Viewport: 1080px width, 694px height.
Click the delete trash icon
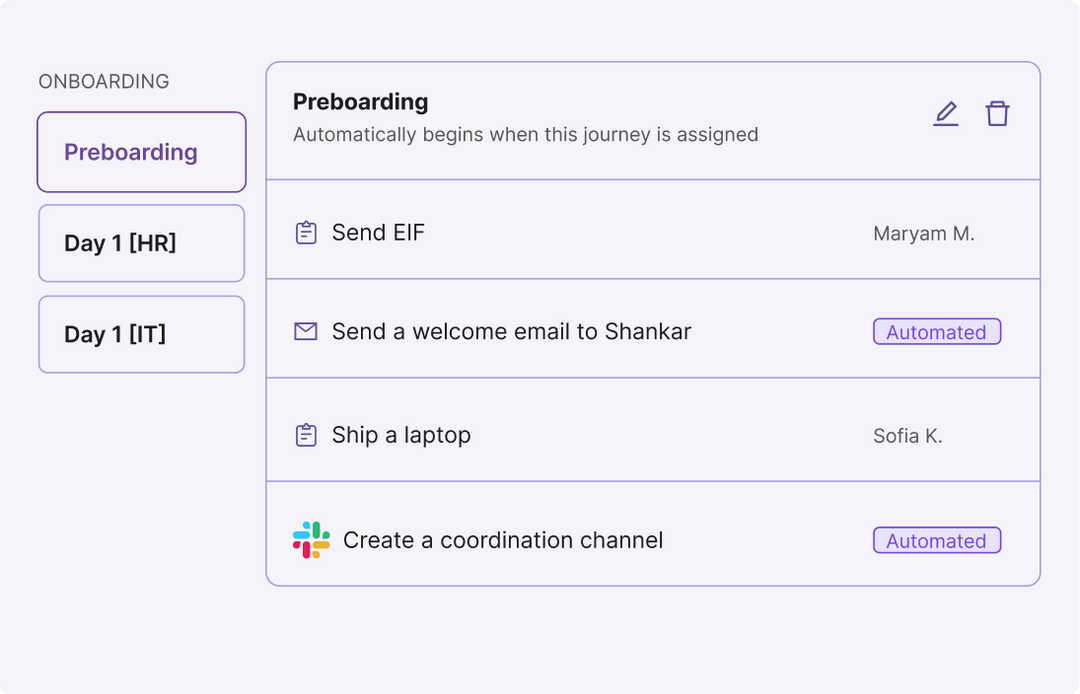point(997,114)
